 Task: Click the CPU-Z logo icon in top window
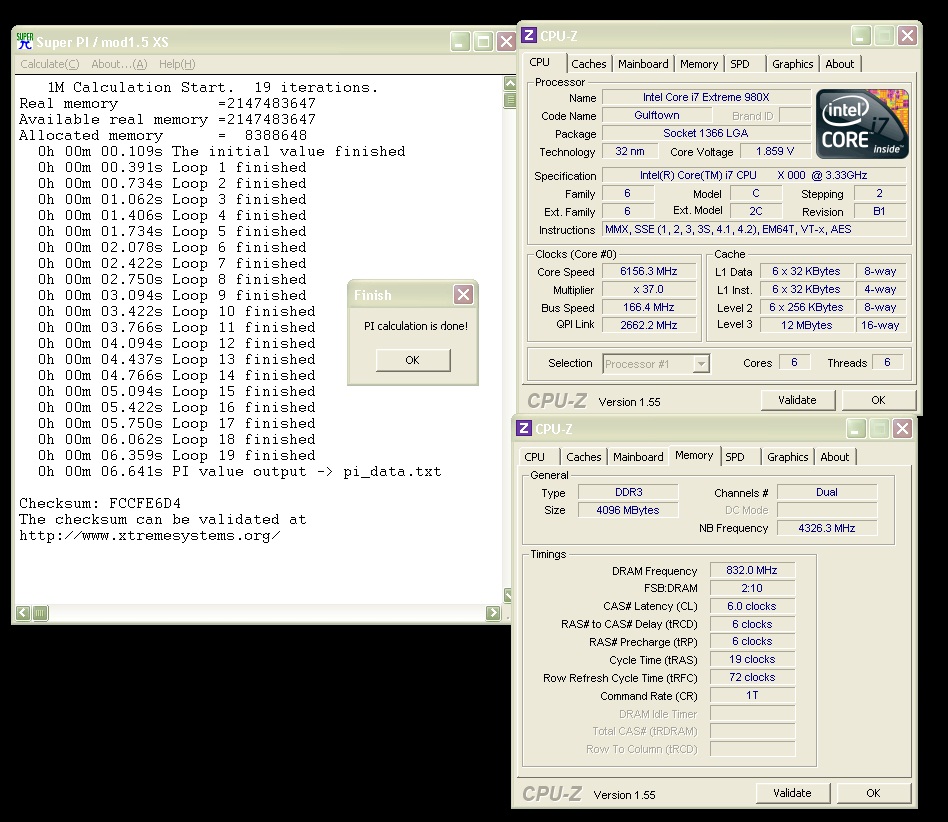pyautogui.click(x=529, y=36)
